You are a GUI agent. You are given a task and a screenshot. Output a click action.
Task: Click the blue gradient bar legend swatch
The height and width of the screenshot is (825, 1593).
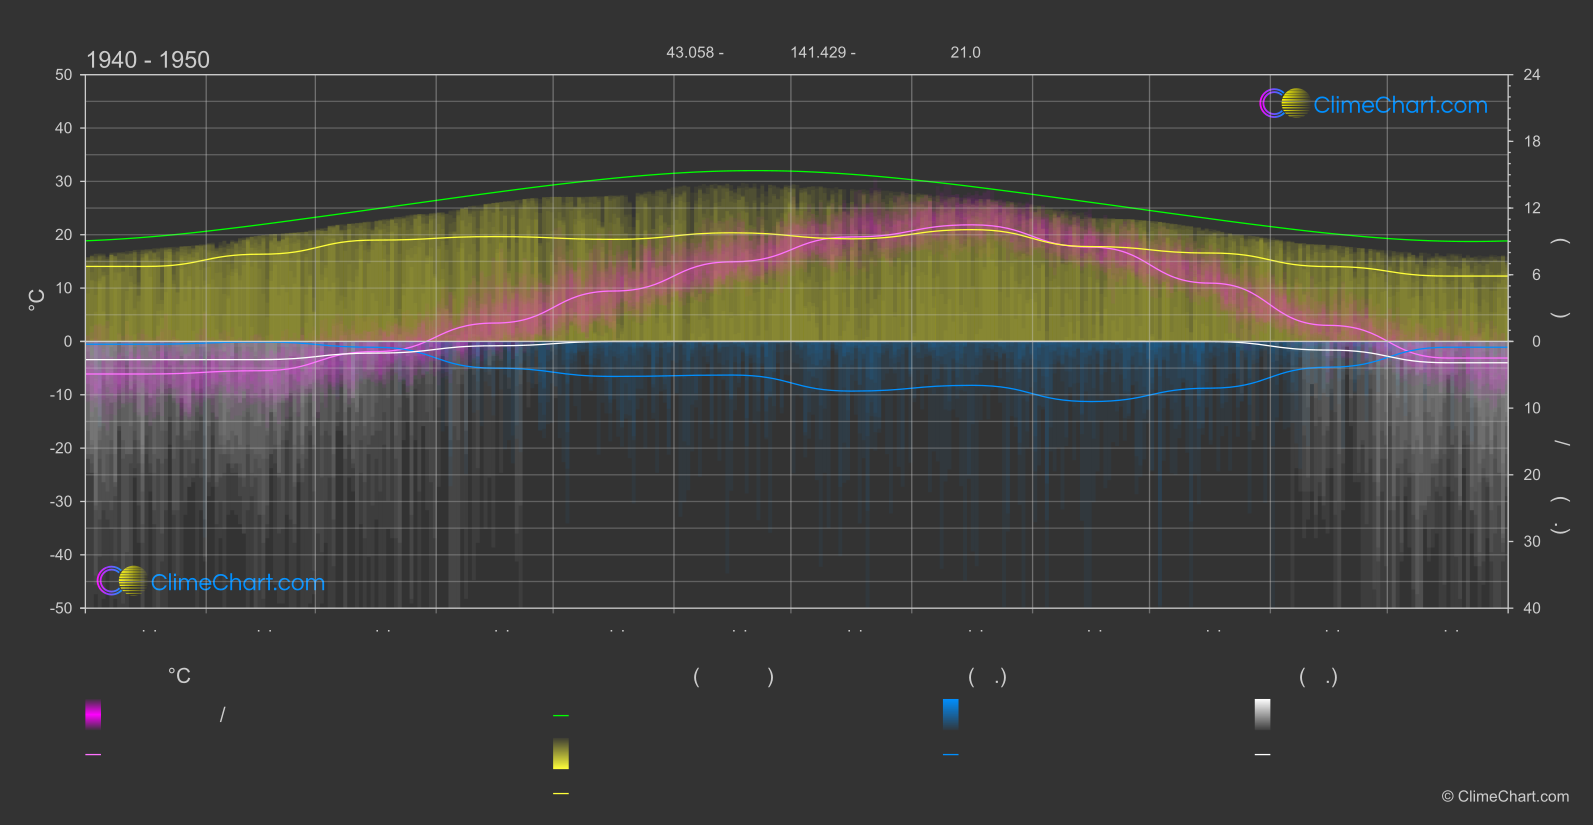tap(951, 714)
